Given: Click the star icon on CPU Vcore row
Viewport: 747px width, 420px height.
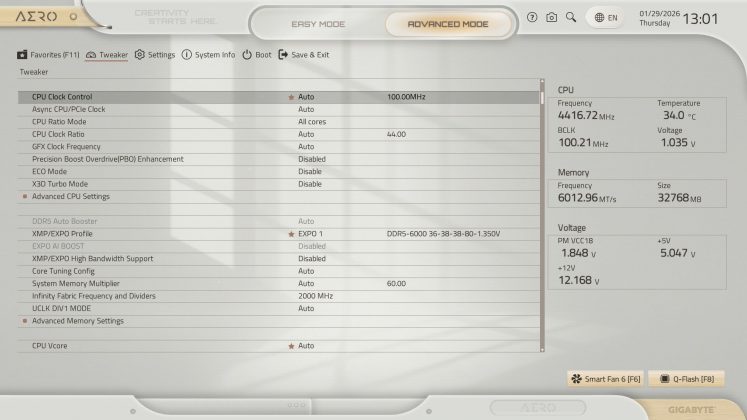Looking at the screenshot, I should [291, 345].
